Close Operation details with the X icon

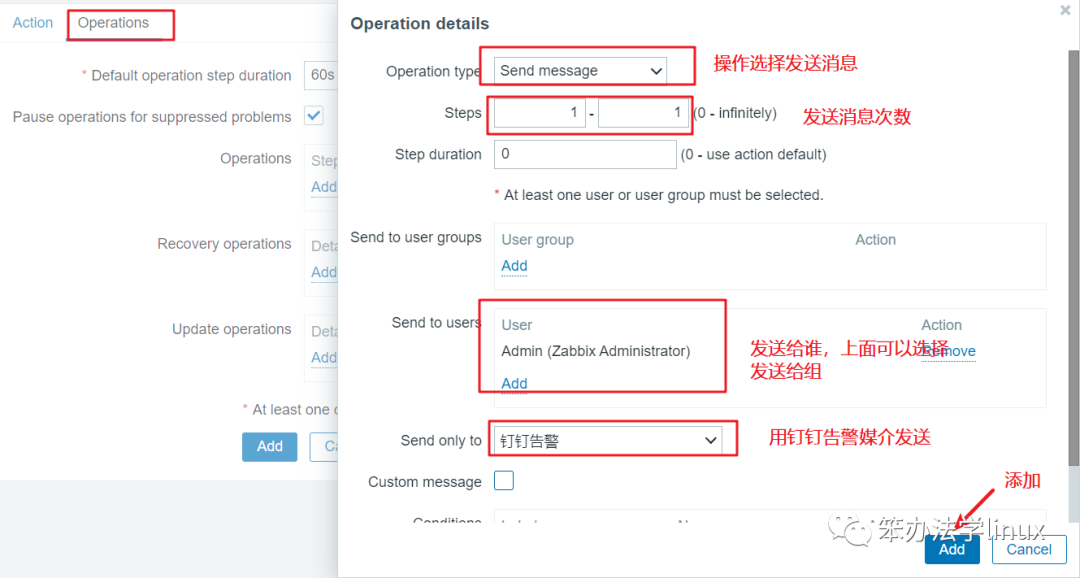1065,10
